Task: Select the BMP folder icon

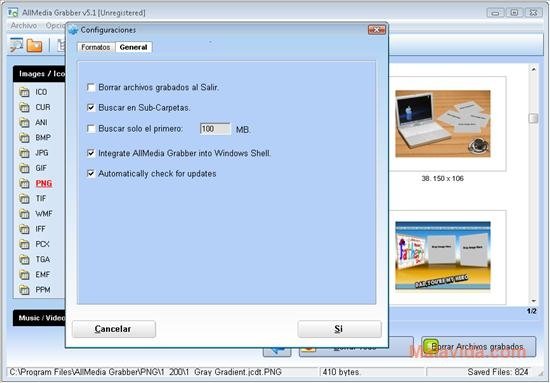Action: 24,137
